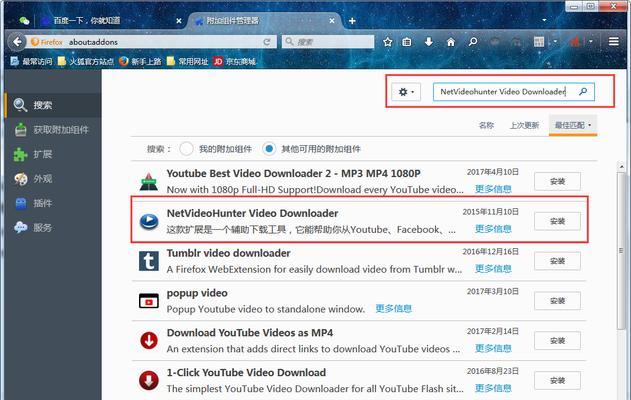Open the bookmarks list icon
631x400 pixels.
click(407, 42)
